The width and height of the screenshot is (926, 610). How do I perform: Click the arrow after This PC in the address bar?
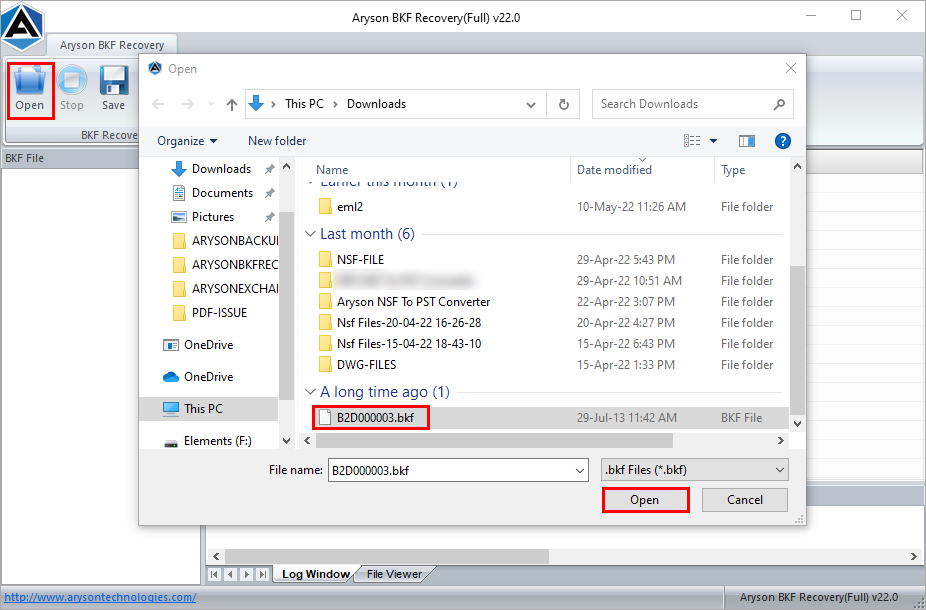(x=335, y=105)
